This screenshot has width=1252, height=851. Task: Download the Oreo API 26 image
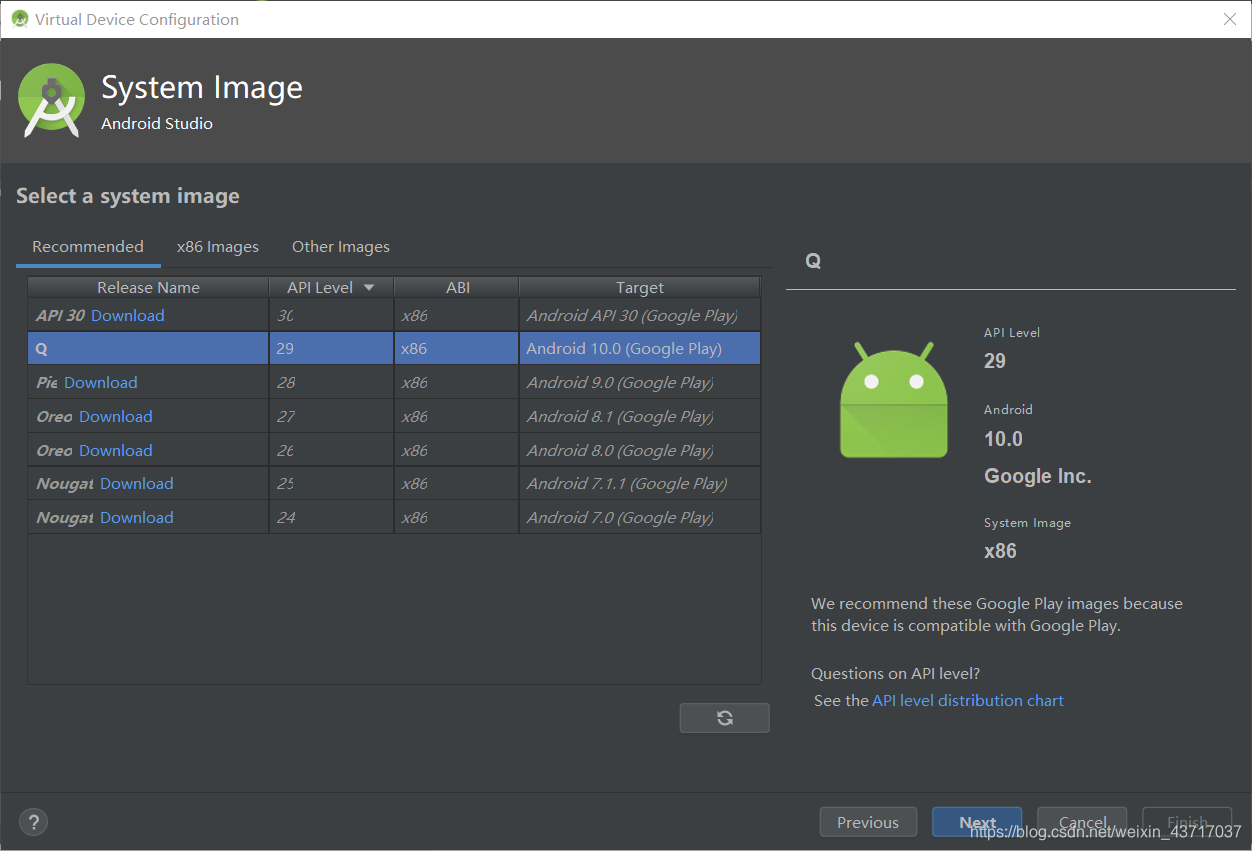tap(116, 450)
